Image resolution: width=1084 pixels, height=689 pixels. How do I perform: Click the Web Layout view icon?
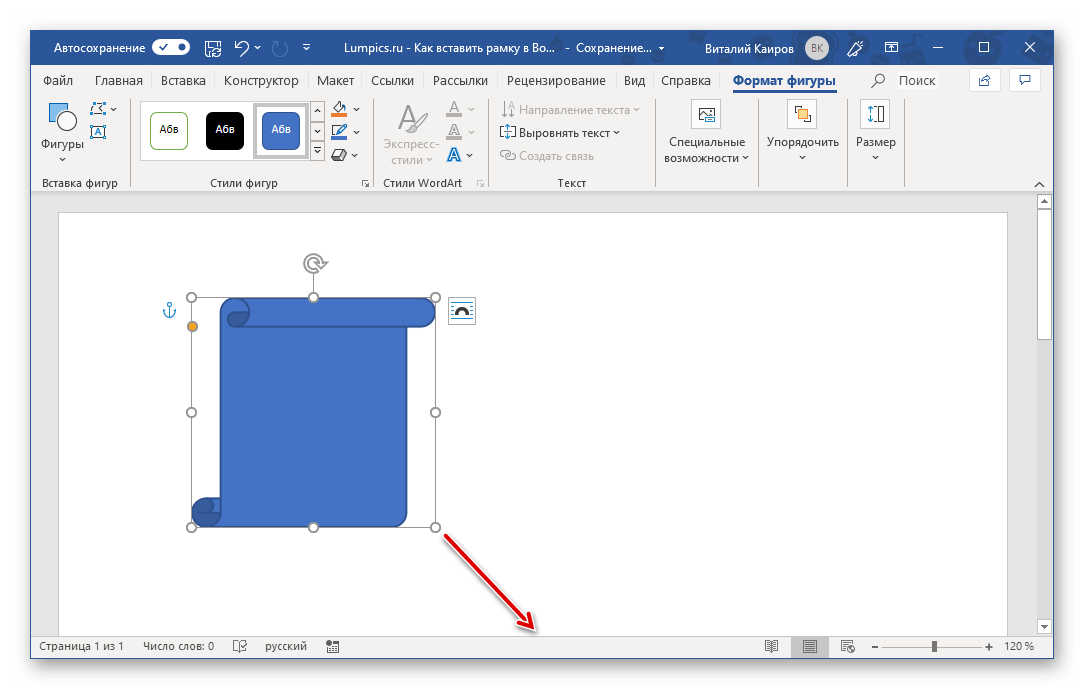tap(847, 647)
